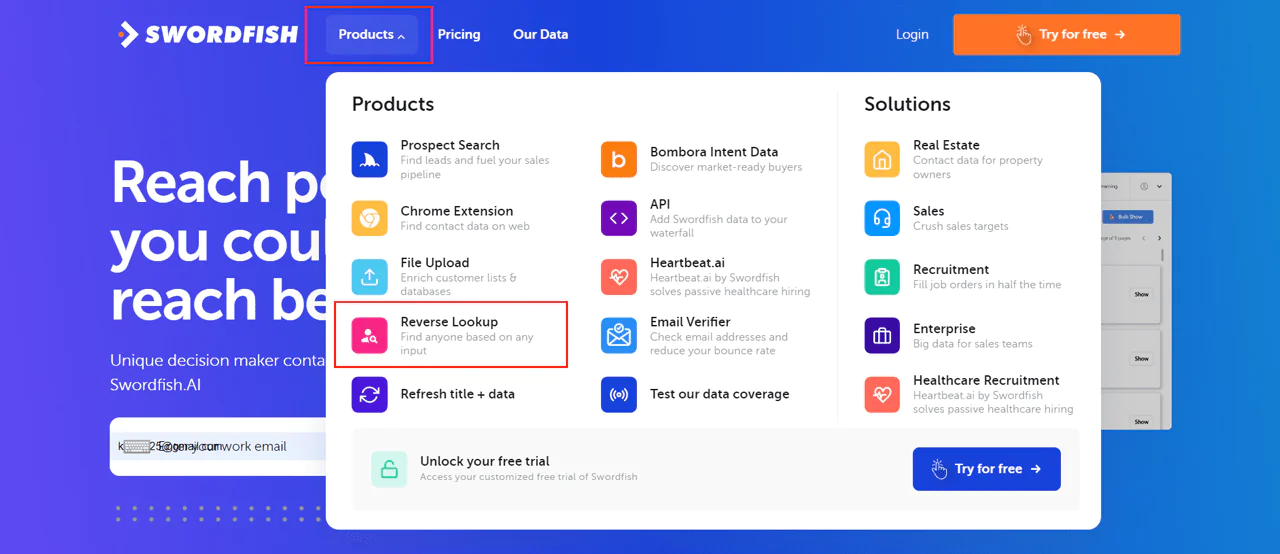
Task: Click the work email input field
Action: tap(218, 446)
